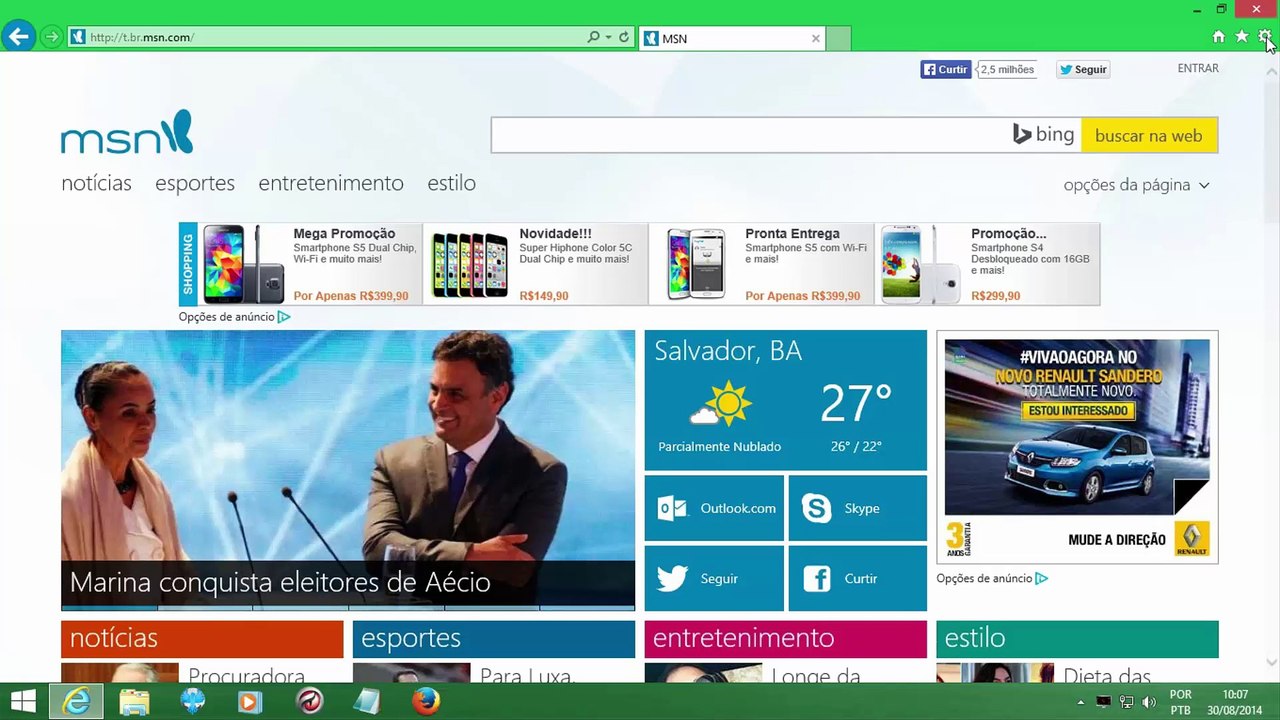Click Opções de anúncio below shopping banner
The height and width of the screenshot is (720, 1280).
click(234, 317)
